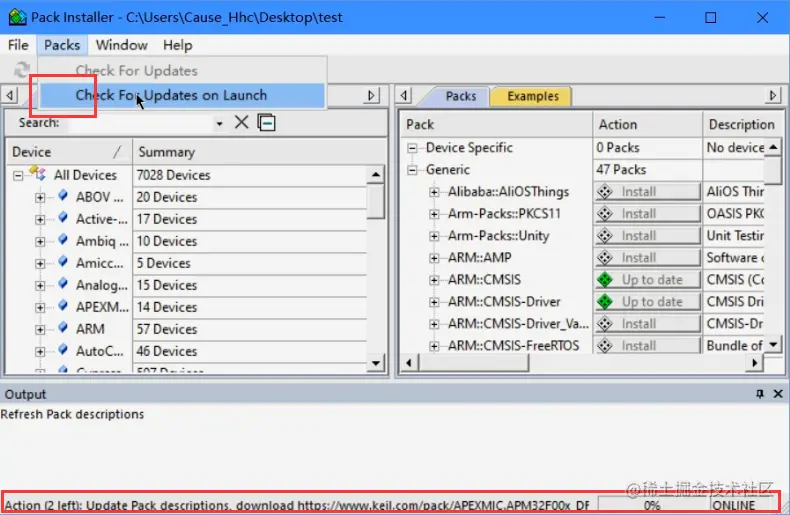Sort by the Device column header
The width and height of the screenshot is (790, 515).
[x=69, y=152]
